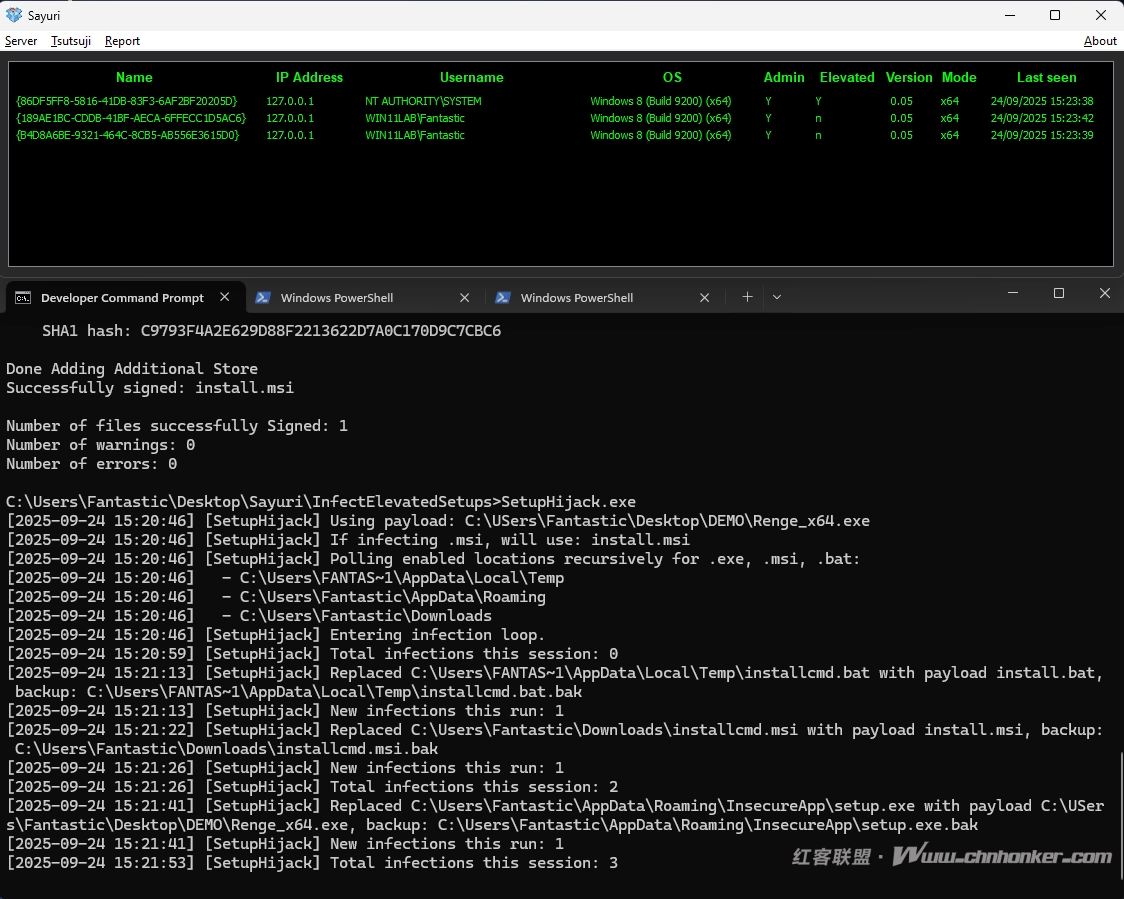Close the first Windows PowerShell tab
This screenshot has width=1124, height=899.
coord(465,297)
